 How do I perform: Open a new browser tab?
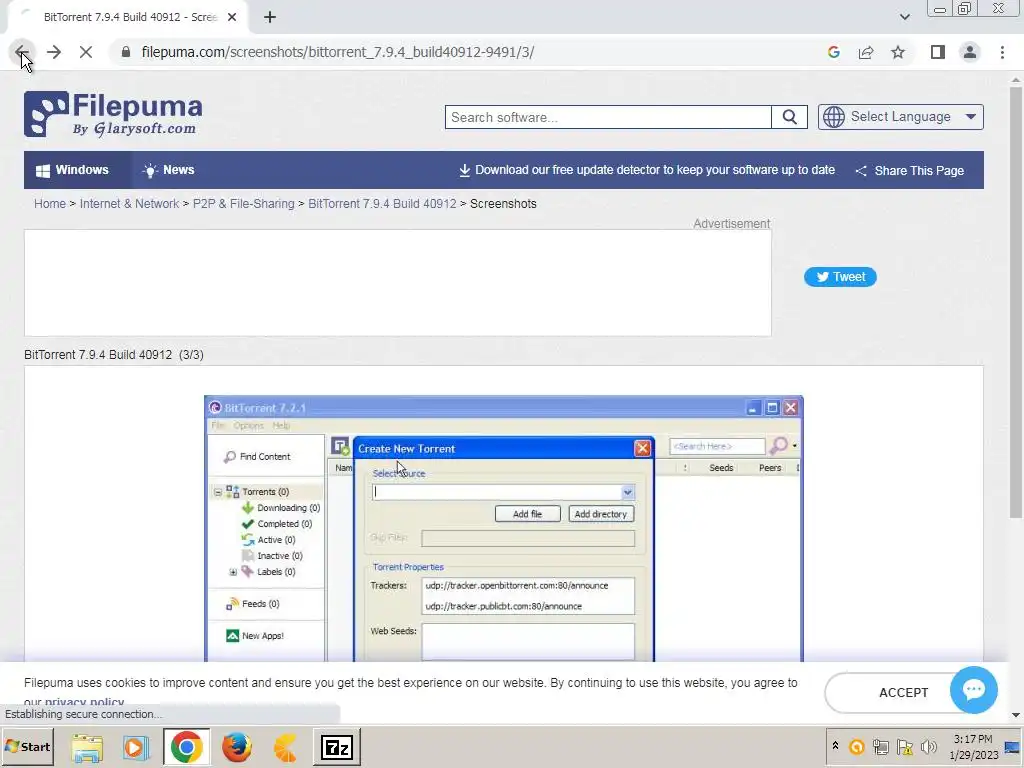[x=270, y=17]
